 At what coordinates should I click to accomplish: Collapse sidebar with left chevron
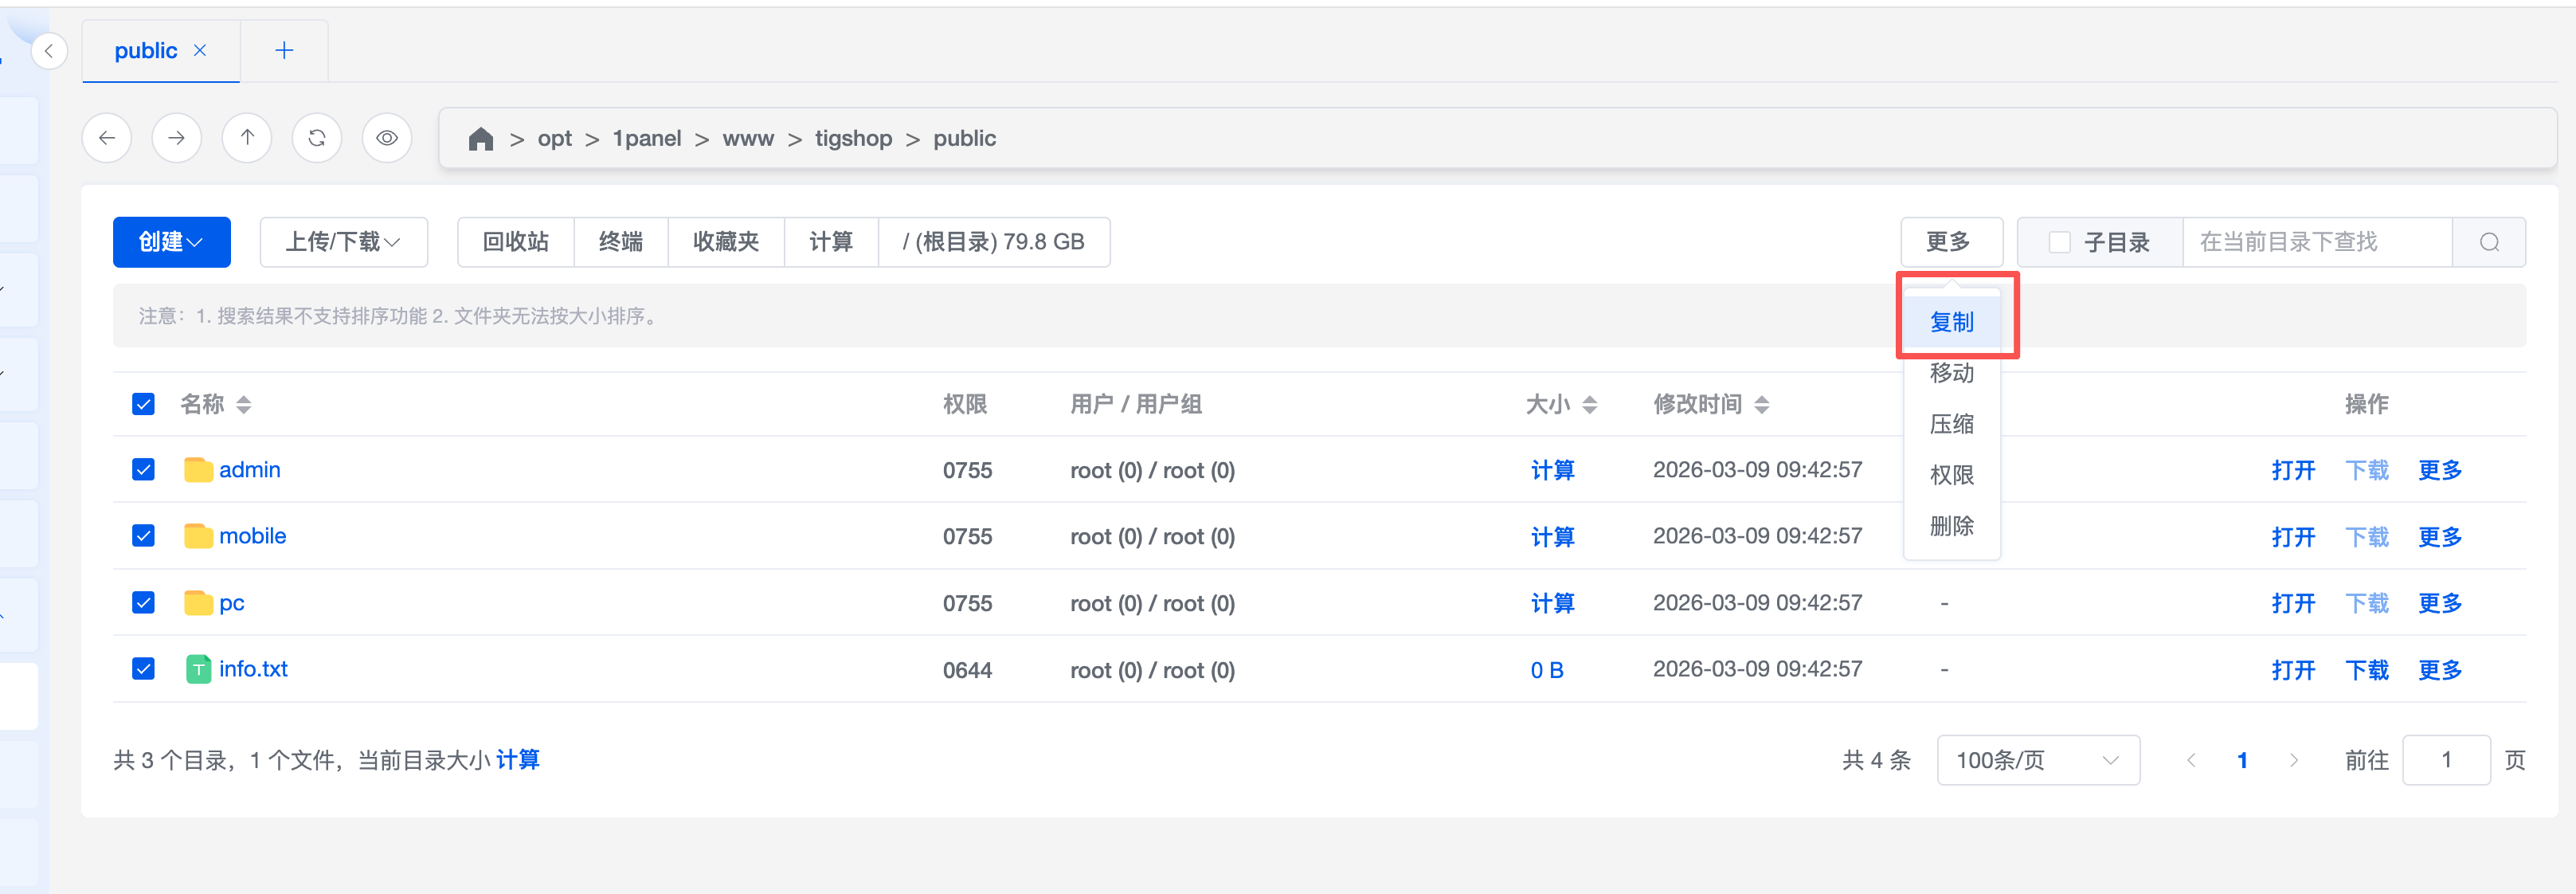click(49, 51)
